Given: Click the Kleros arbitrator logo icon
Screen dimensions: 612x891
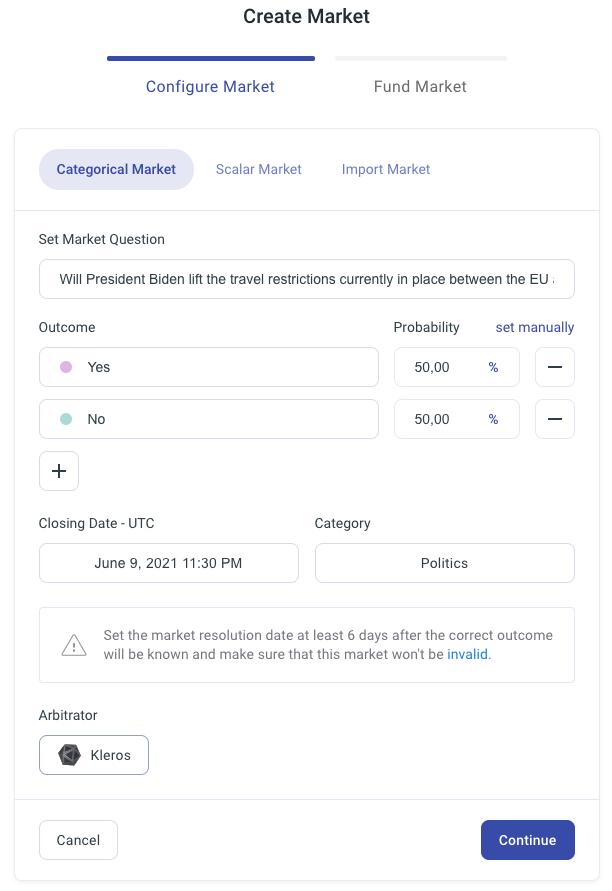Looking at the screenshot, I should [x=69, y=755].
